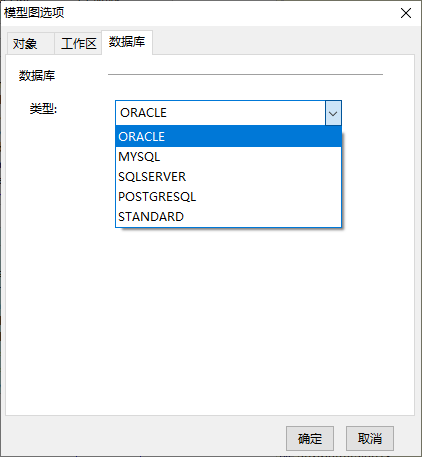Screen dimensions: 422x457
Task: Click the 类型: field label
Action: tap(43, 109)
